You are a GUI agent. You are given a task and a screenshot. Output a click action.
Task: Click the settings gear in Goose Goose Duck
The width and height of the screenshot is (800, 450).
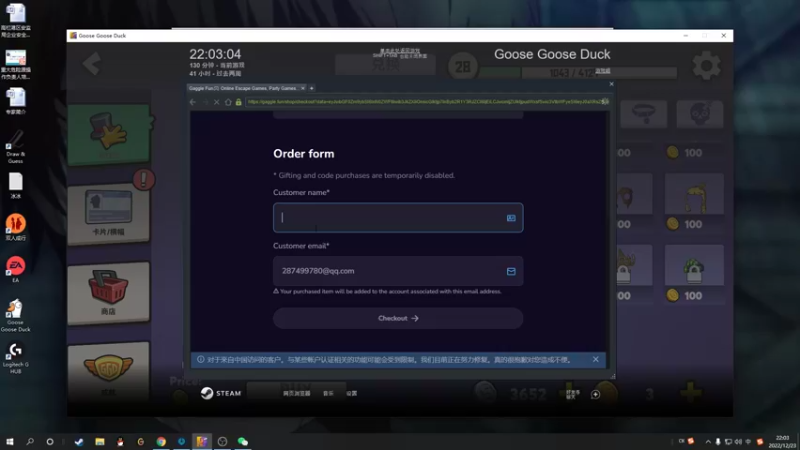pos(707,65)
